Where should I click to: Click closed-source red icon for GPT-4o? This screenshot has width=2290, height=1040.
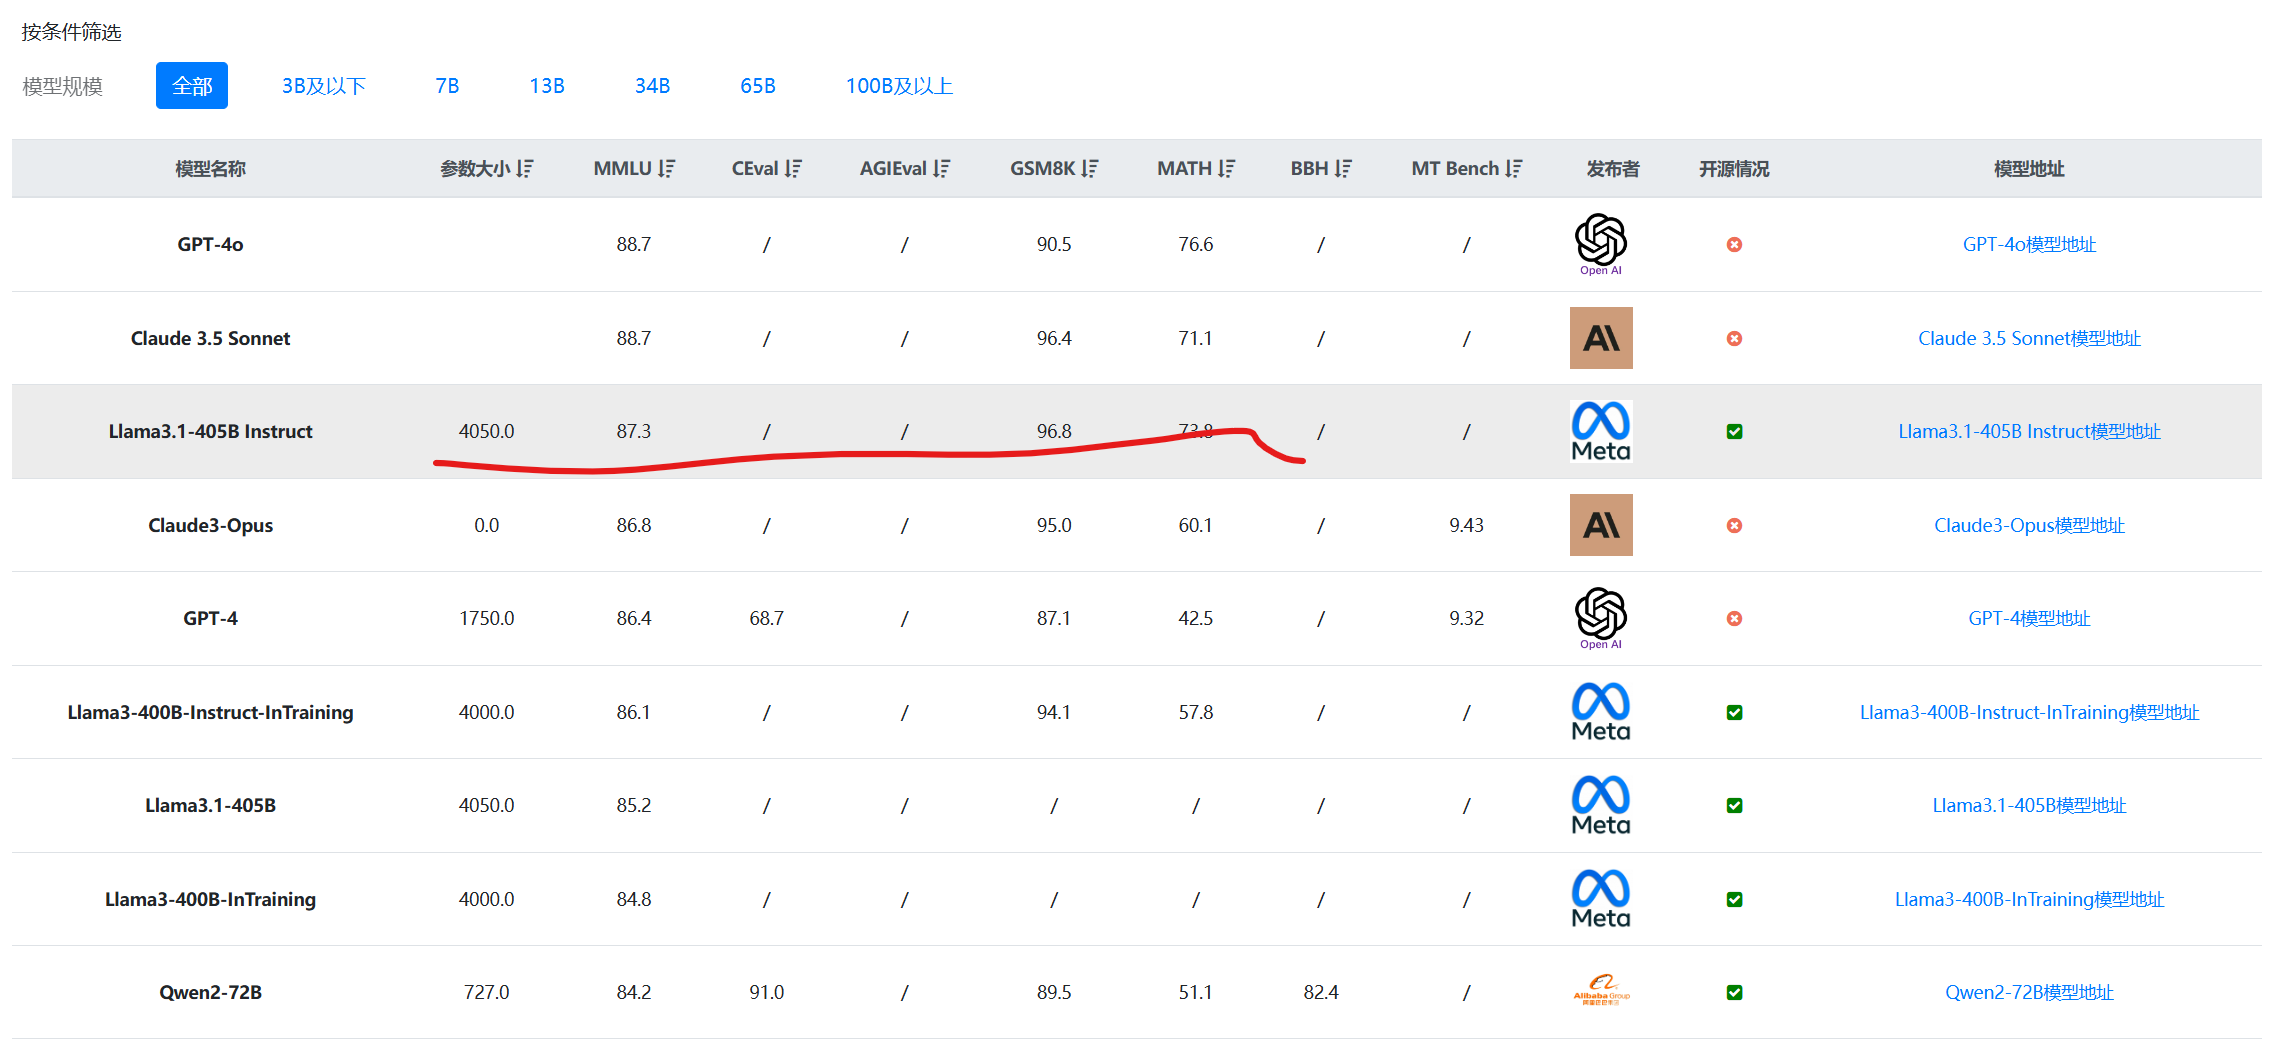1734,244
